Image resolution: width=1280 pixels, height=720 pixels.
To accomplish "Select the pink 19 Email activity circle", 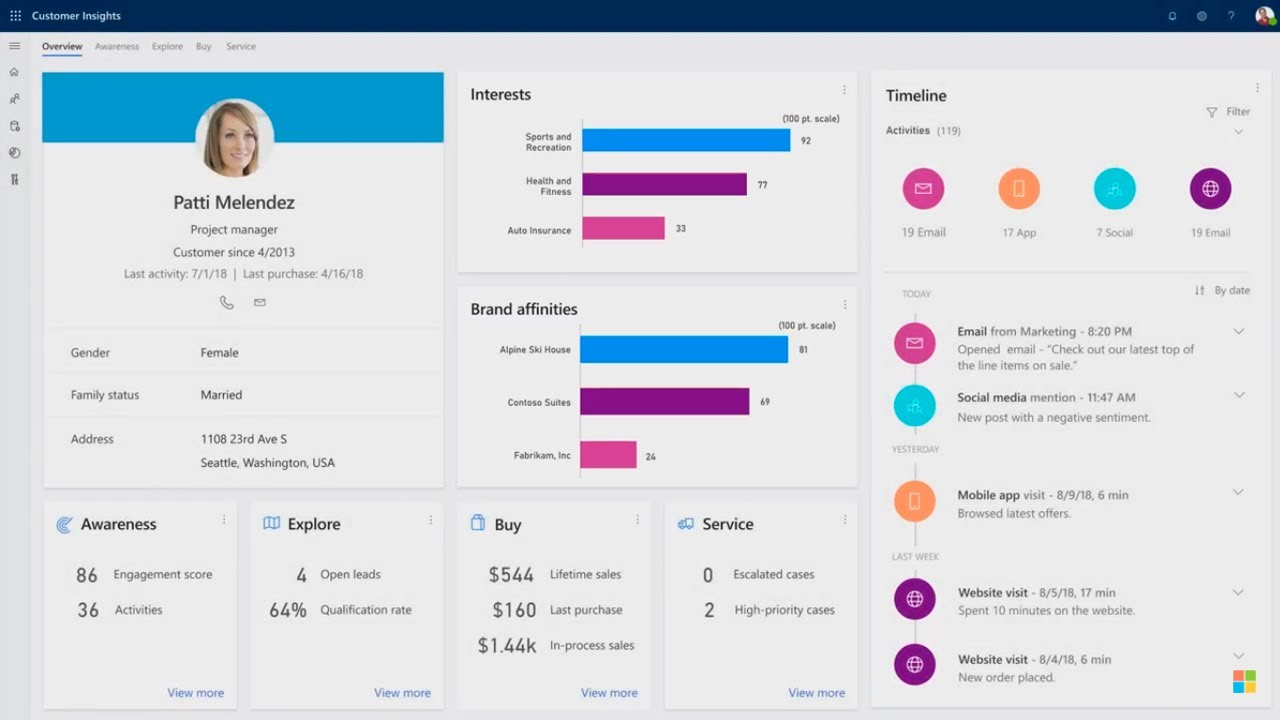I will pyautogui.click(x=923, y=188).
